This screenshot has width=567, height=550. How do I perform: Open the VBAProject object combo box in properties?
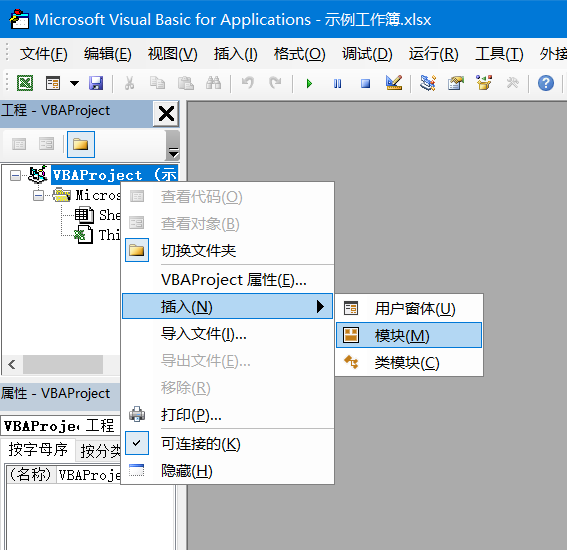click(61, 426)
